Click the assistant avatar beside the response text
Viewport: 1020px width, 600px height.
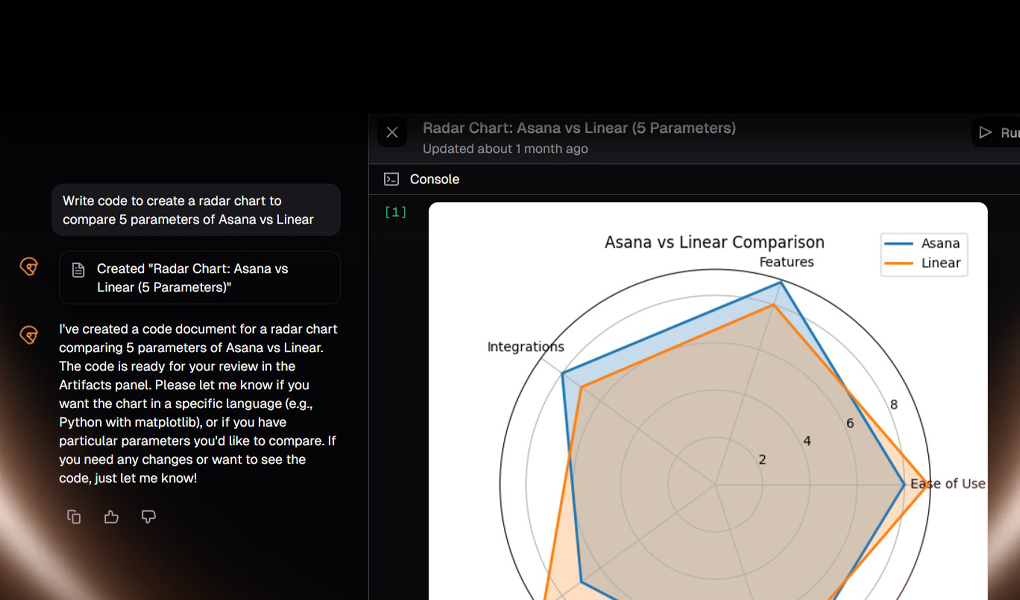29,334
